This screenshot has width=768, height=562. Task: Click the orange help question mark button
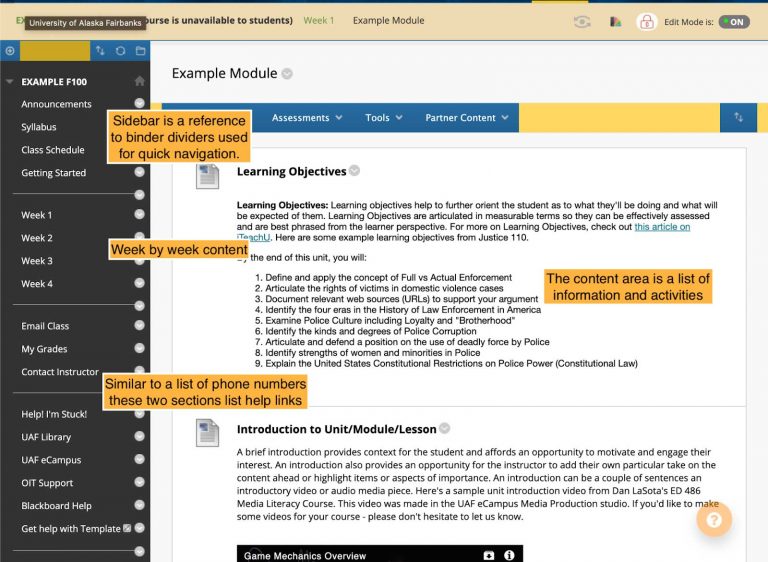click(715, 519)
